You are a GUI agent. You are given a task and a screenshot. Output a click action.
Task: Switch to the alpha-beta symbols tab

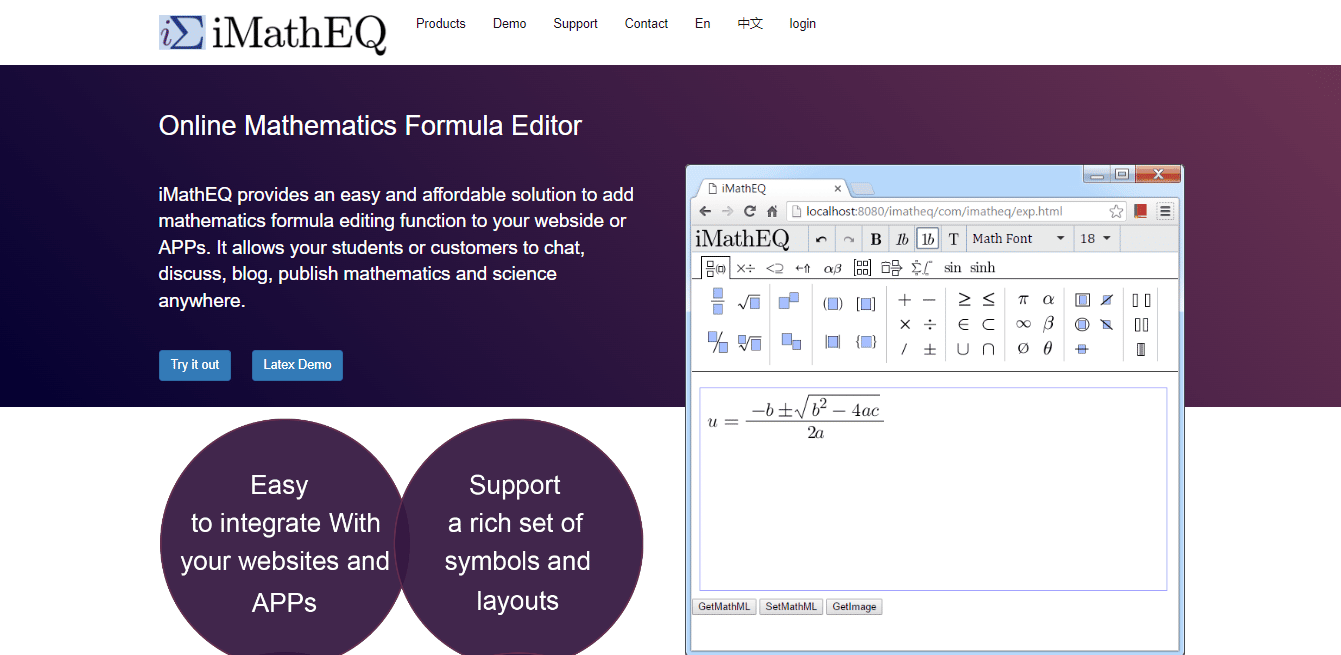[x=832, y=267]
